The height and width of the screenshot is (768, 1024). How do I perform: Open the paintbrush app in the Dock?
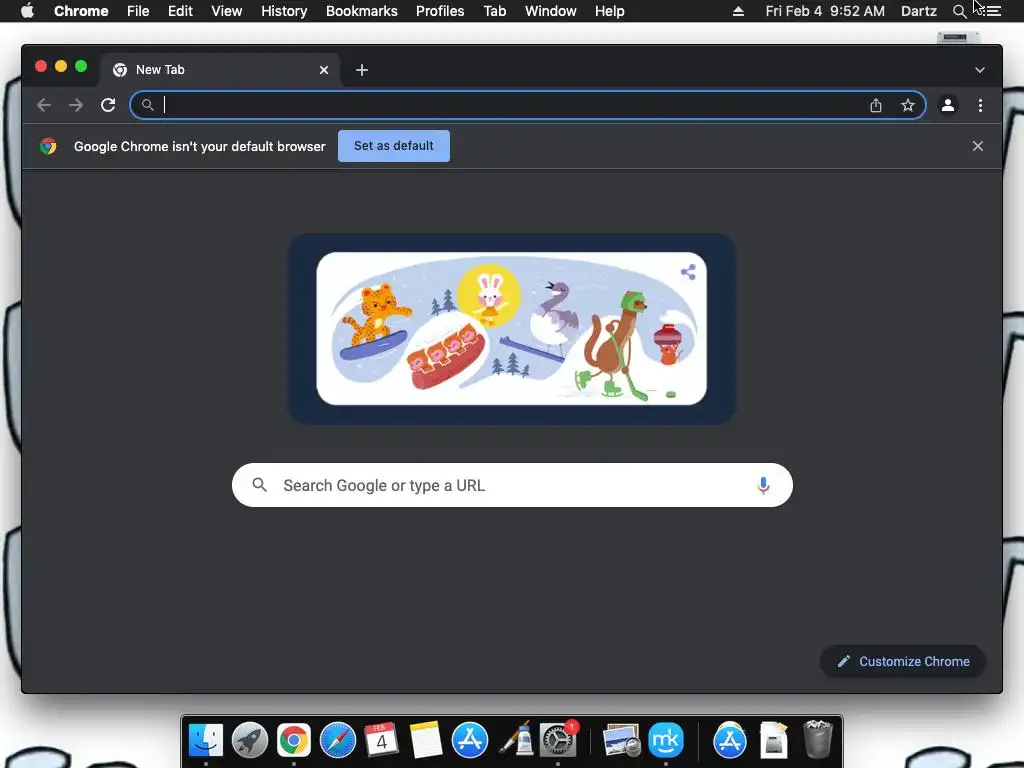515,740
